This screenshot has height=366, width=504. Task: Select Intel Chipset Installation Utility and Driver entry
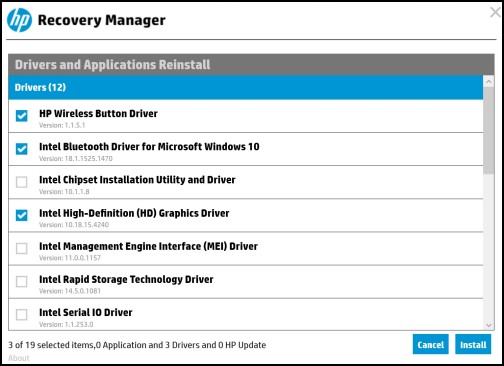tap(246, 182)
